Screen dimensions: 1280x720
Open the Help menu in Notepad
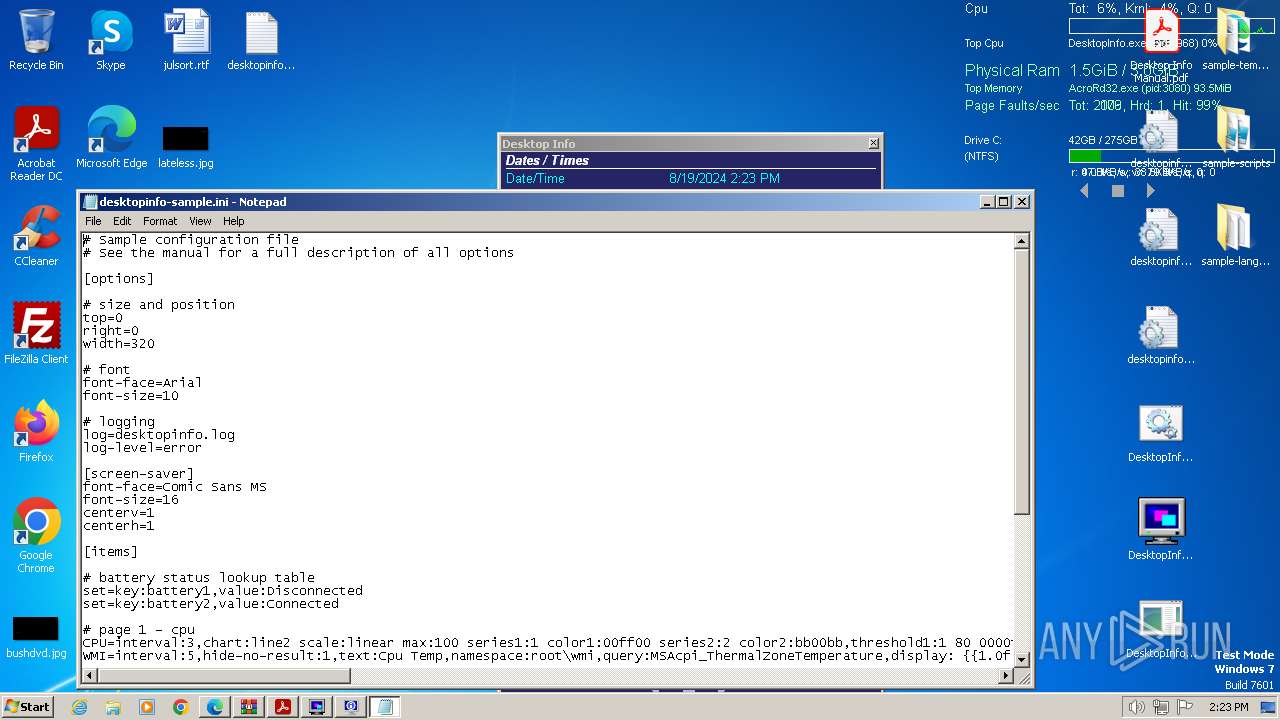(x=233, y=221)
